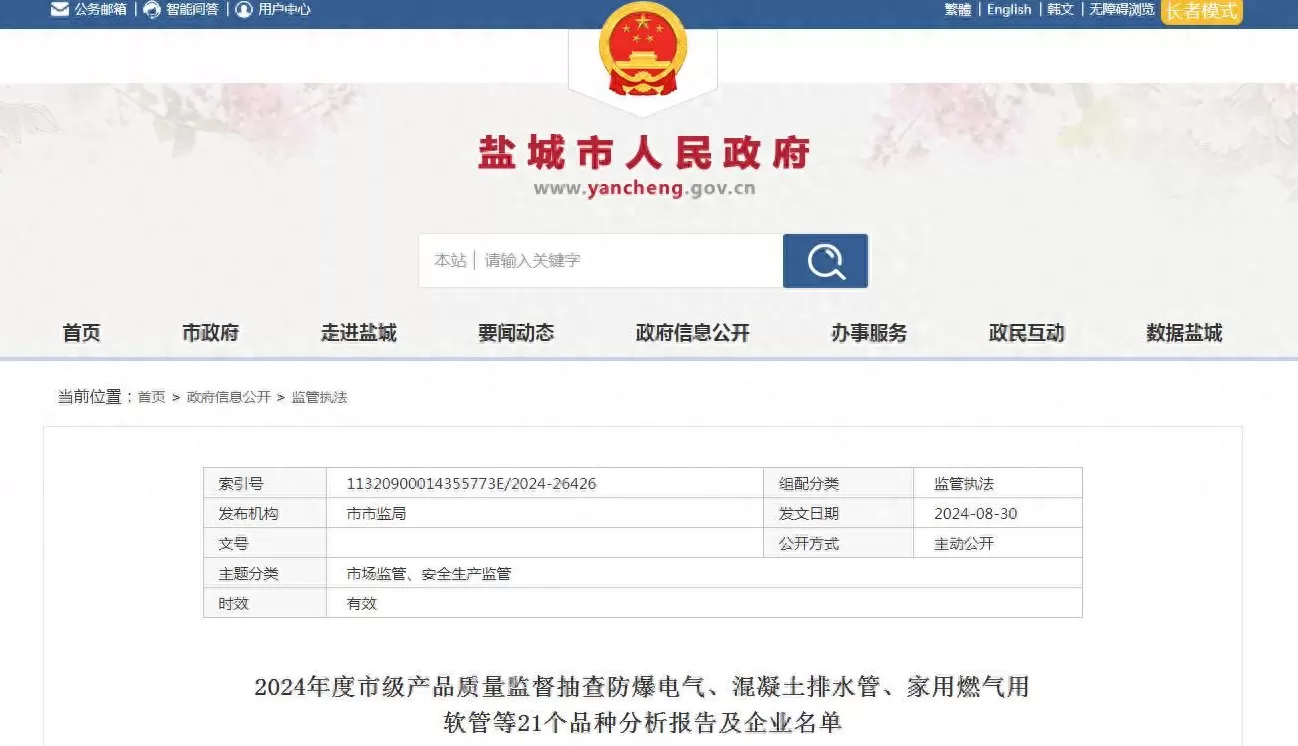Enable 长者模式 elder mode
Screen dimensions: 1298x746
pos(1201,11)
